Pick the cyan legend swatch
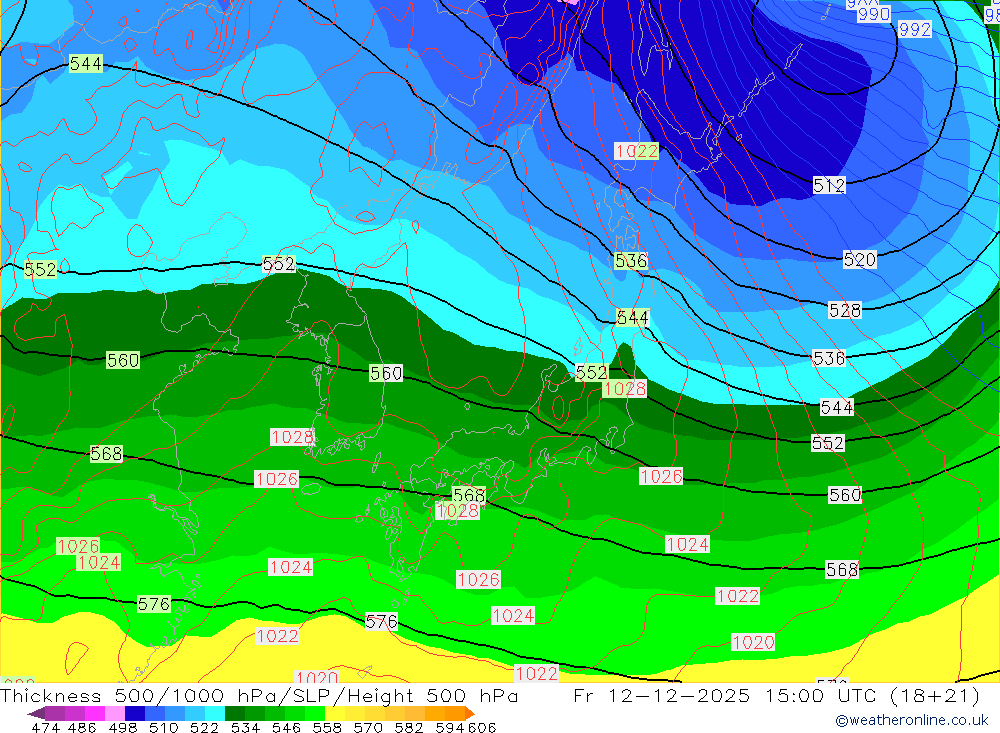The image size is (1000, 733). [215, 713]
